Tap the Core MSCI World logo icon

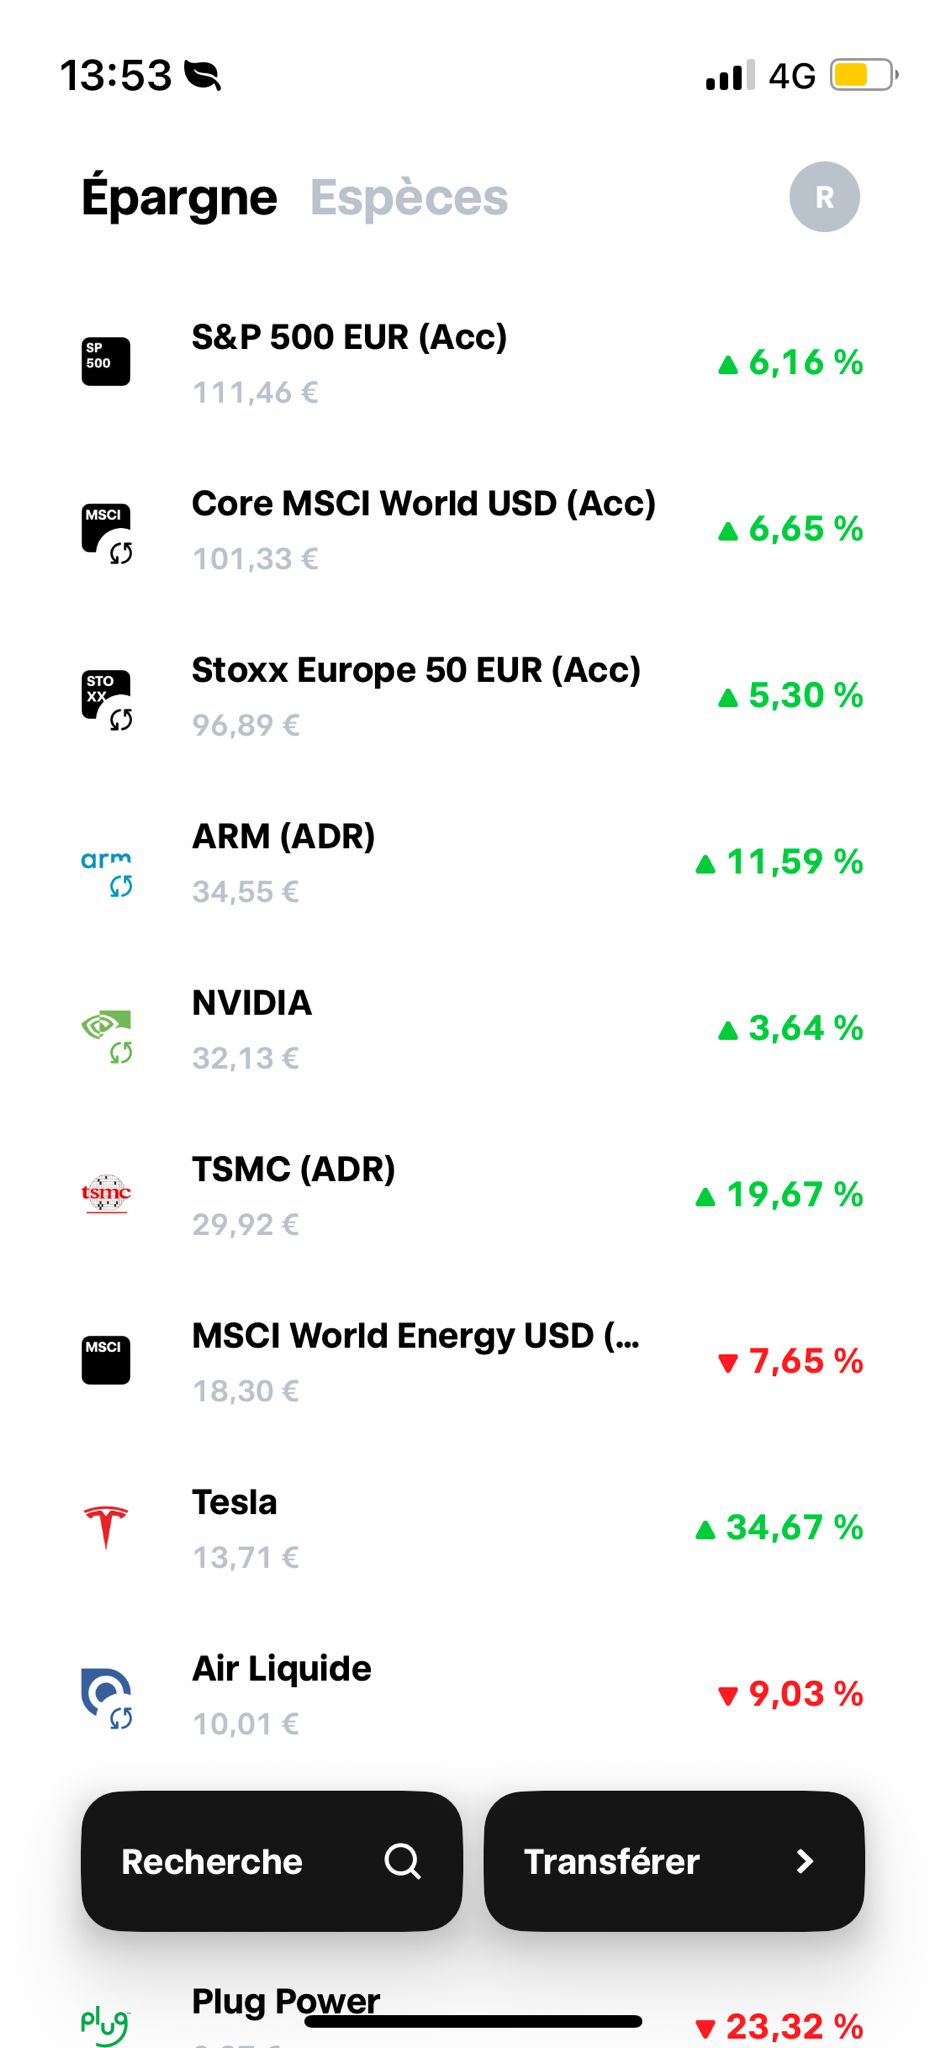coord(106,529)
